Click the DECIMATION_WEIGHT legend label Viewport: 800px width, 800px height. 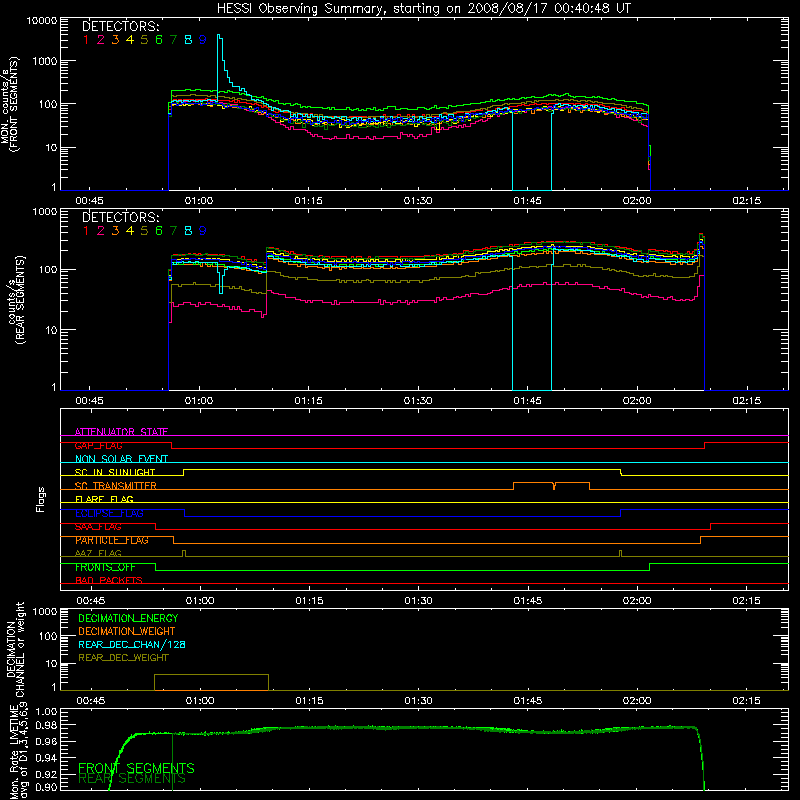(127, 631)
